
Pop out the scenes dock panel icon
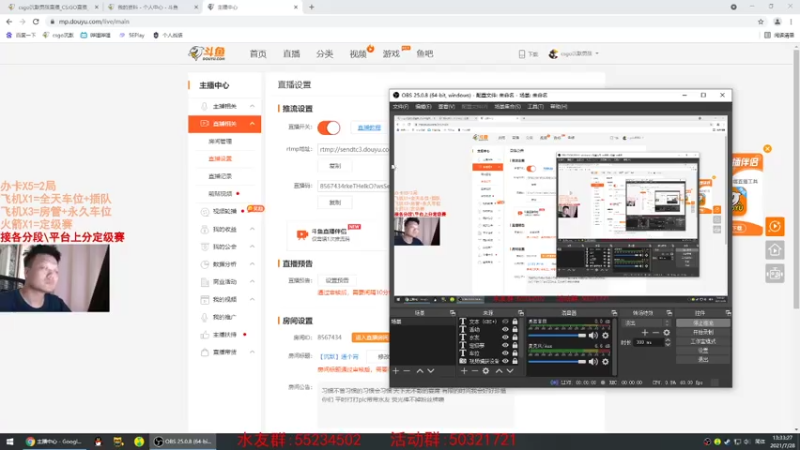click(x=453, y=313)
